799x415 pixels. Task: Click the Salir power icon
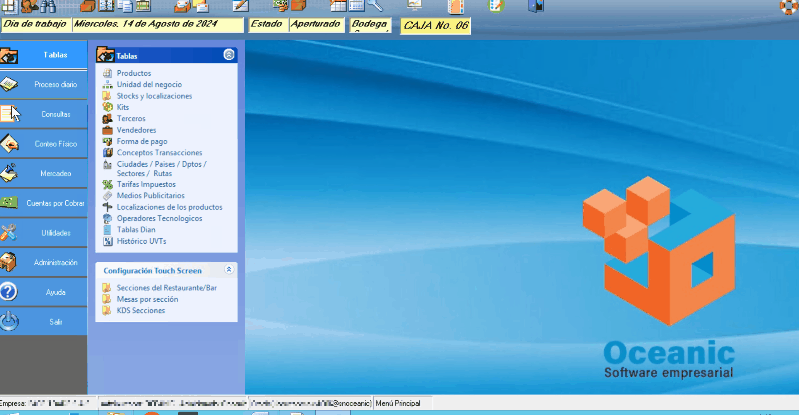9,321
